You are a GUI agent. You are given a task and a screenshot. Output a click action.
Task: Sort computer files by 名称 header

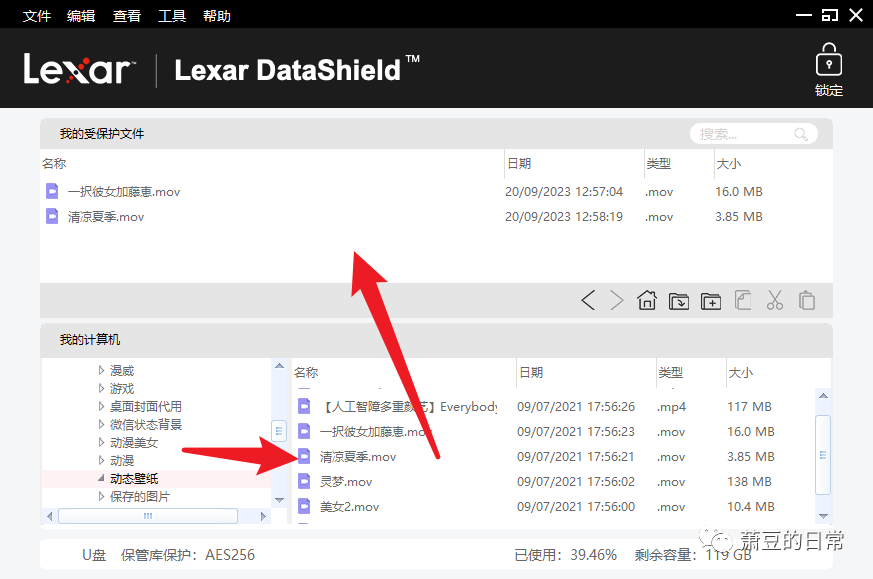(x=306, y=372)
